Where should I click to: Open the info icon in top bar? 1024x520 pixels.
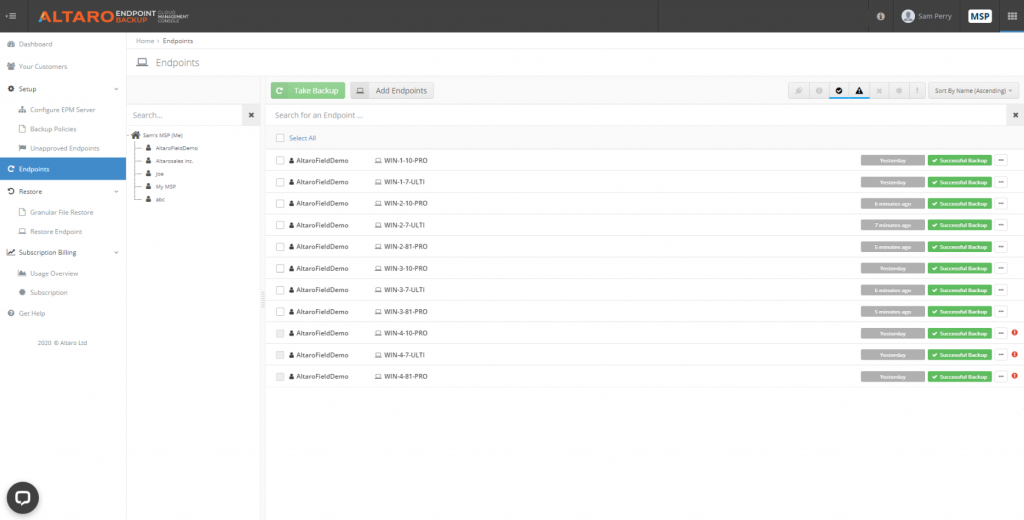(880, 16)
